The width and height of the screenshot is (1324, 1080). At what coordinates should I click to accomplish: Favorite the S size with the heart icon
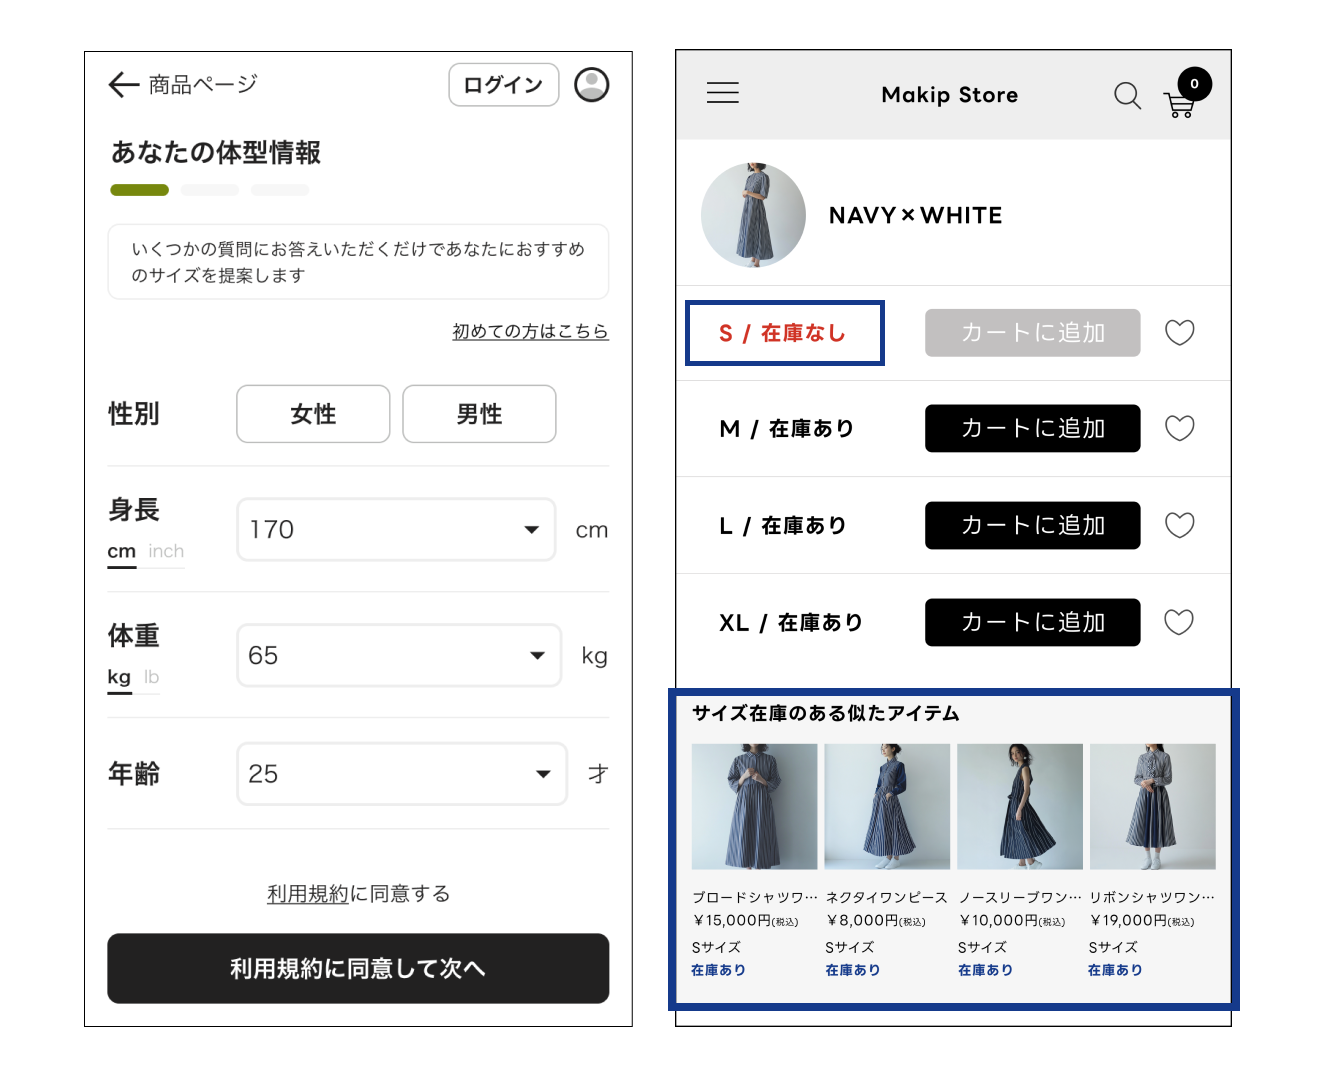[1180, 333]
